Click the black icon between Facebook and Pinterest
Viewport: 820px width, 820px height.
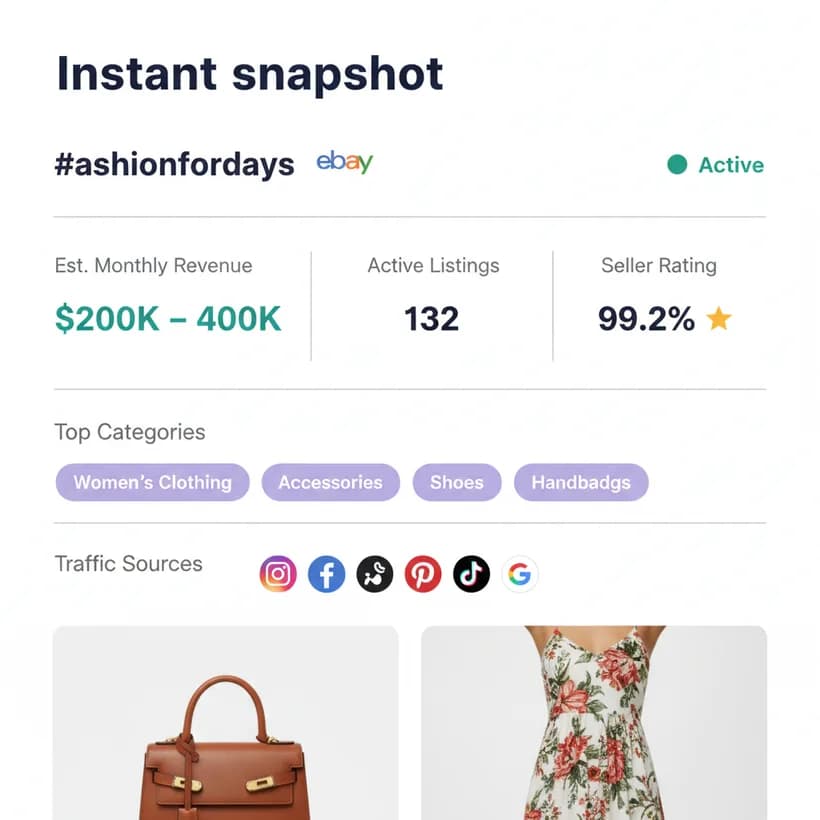click(374, 574)
